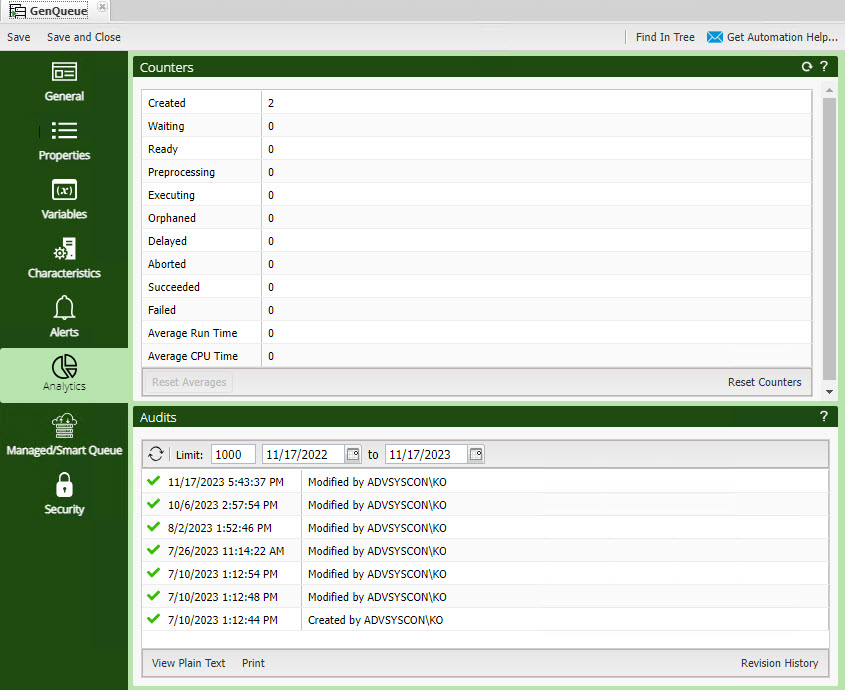Select the Failed counter row
Image resolution: width=845 pixels, height=690 pixels.
click(476, 310)
